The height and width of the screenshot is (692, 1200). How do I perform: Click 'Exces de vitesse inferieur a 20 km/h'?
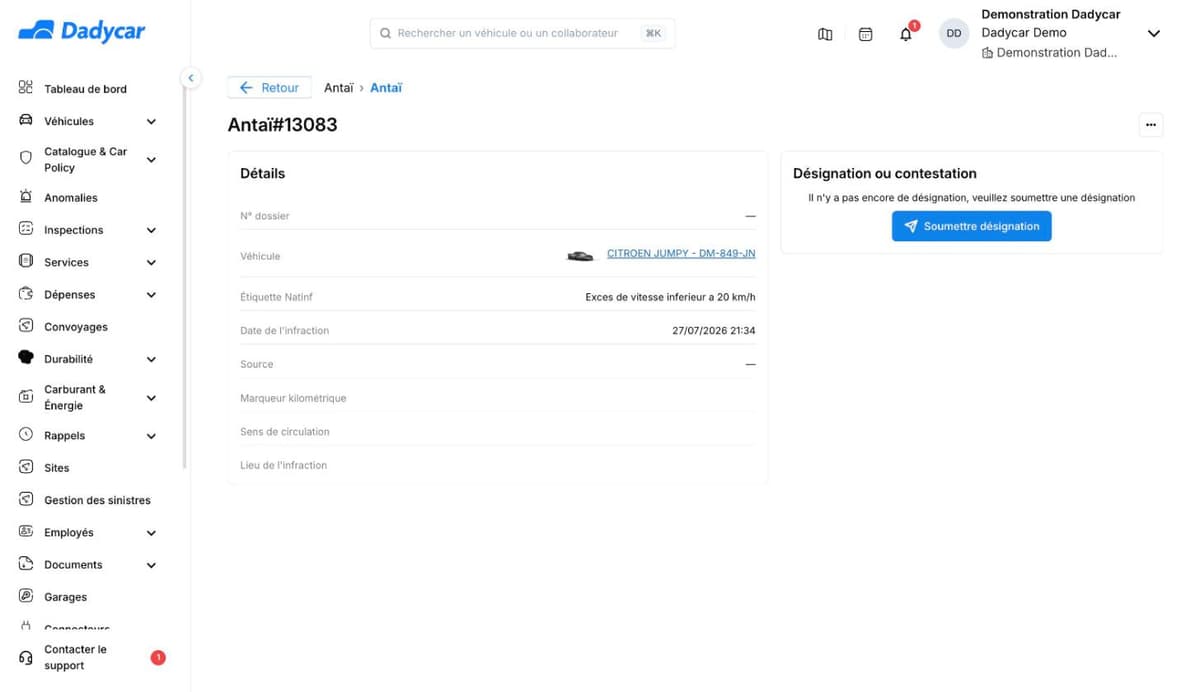click(x=671, y=297)
